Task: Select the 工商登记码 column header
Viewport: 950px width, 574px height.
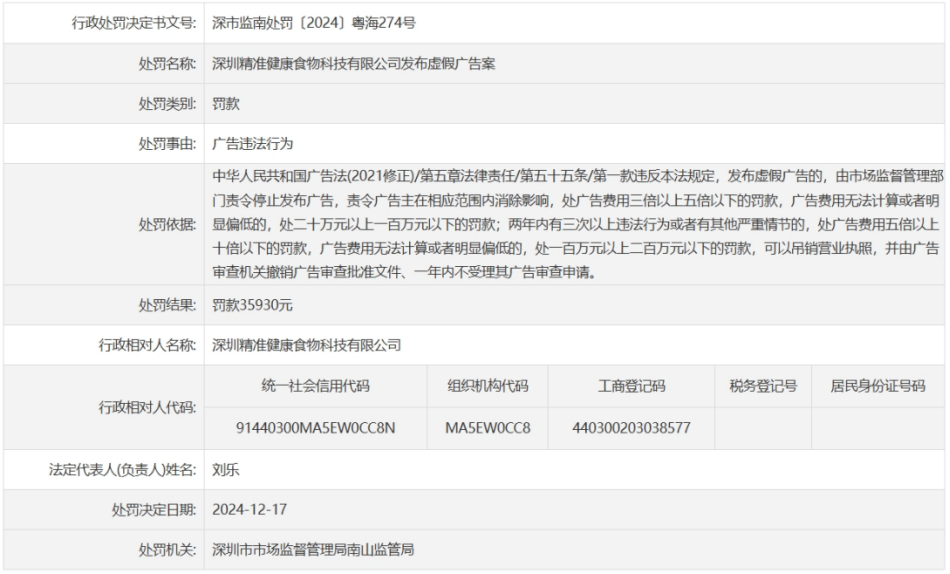Action: pyautogui.click(x=624, y=386)
